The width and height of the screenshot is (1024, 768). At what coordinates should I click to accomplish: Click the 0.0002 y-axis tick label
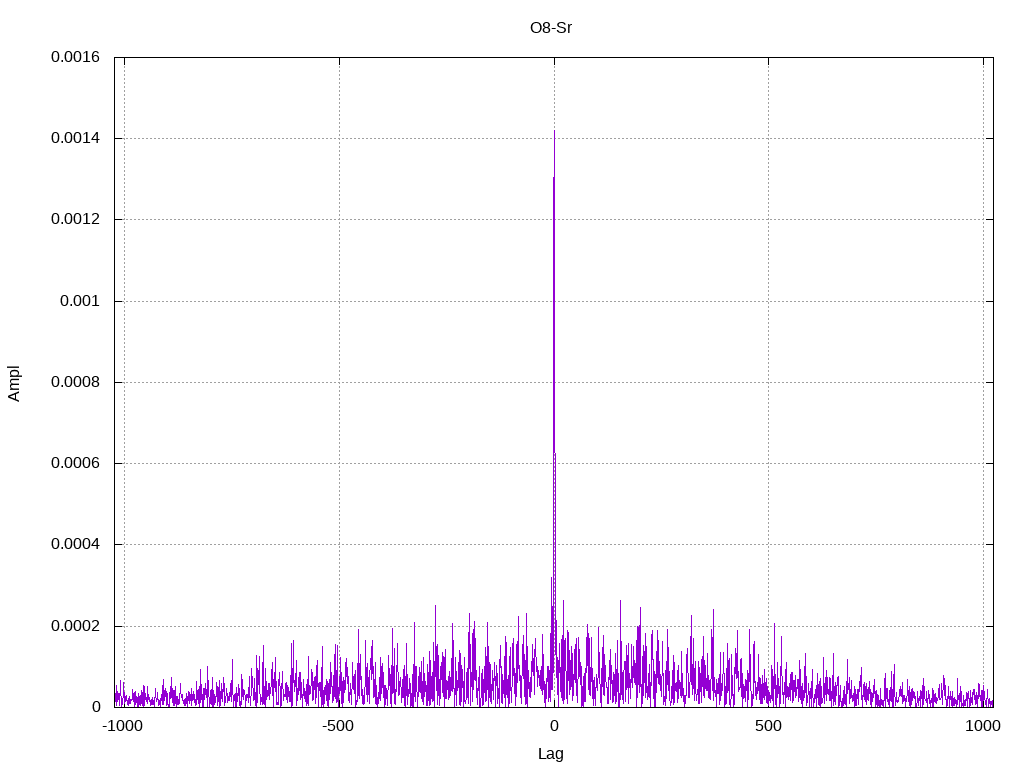click(x=75, y=626)
